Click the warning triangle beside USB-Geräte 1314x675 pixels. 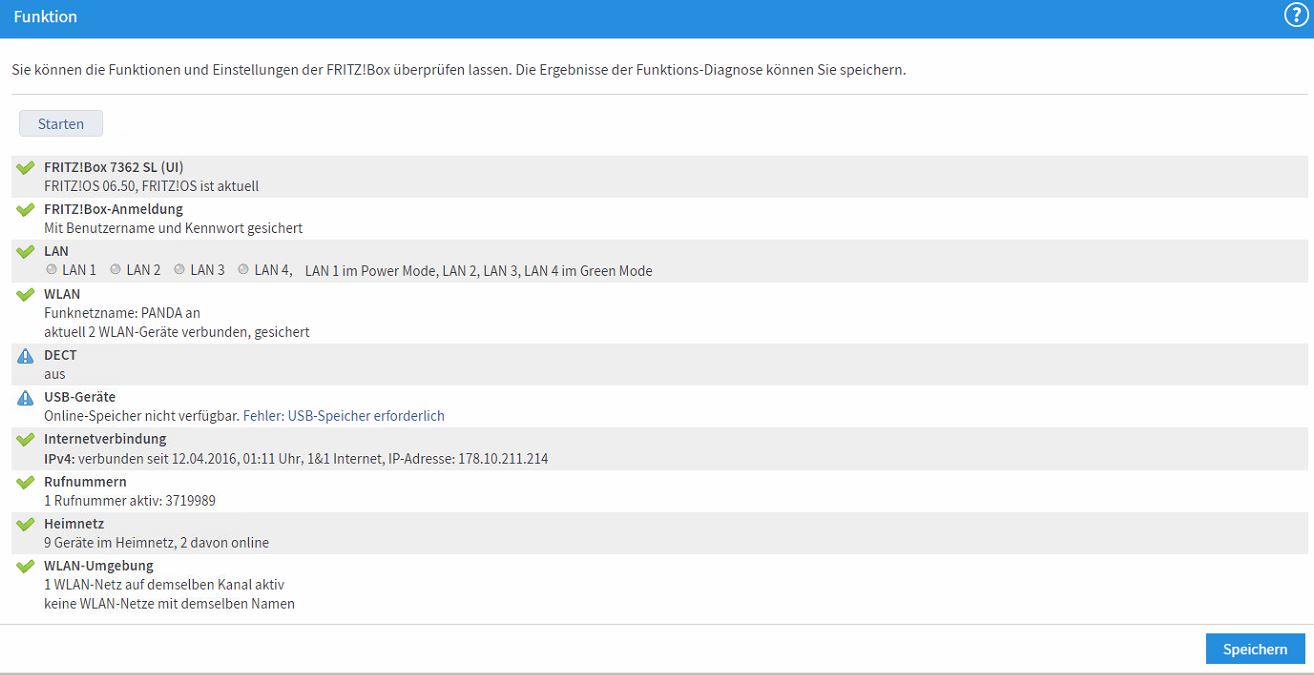(26, 397)
